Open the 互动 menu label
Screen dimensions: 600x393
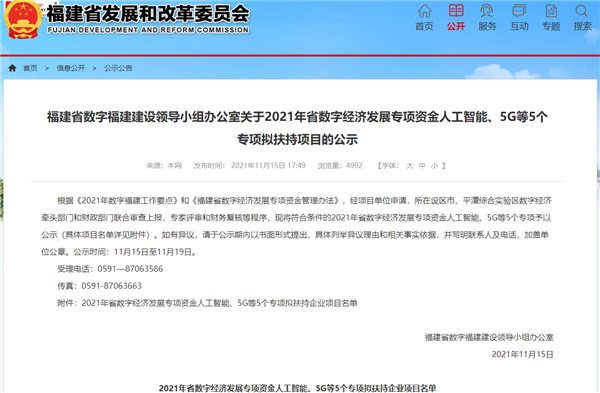point(519,26)
